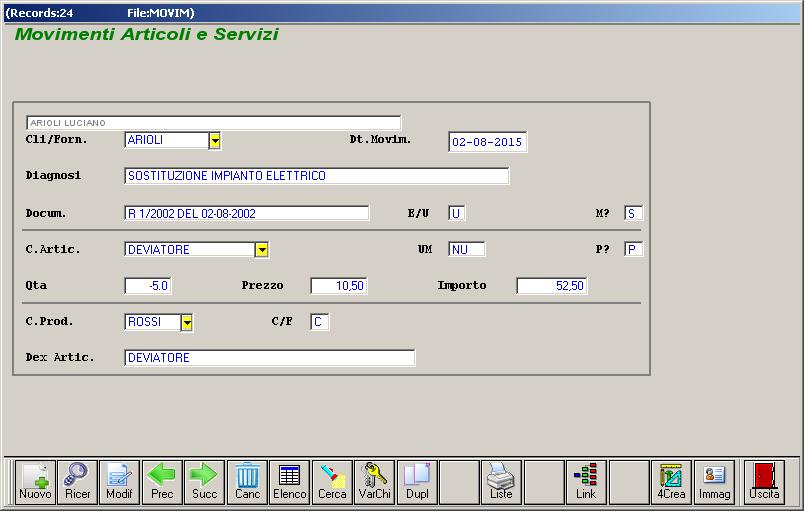The width and height of the screenshot is (804, 511).
Task: Create a new record with Nuovo
Action: [x=35, y=482]
